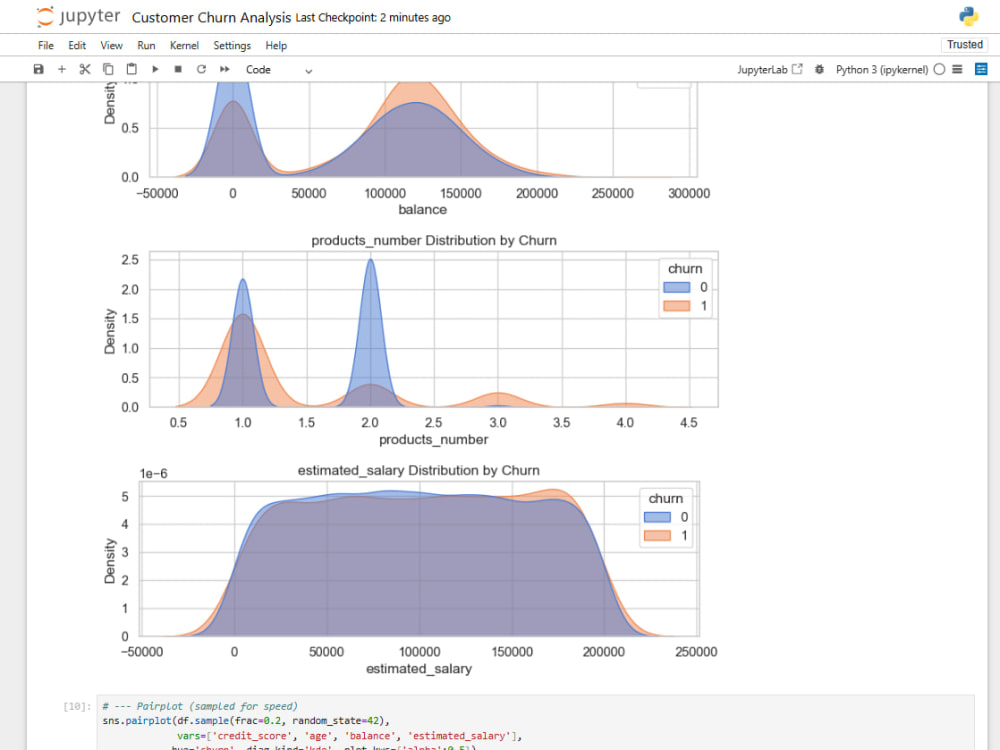Interrupt the kernel with the stop icon
The height and width of the screenshot is (750, 1000).
(x=178, y=69)
